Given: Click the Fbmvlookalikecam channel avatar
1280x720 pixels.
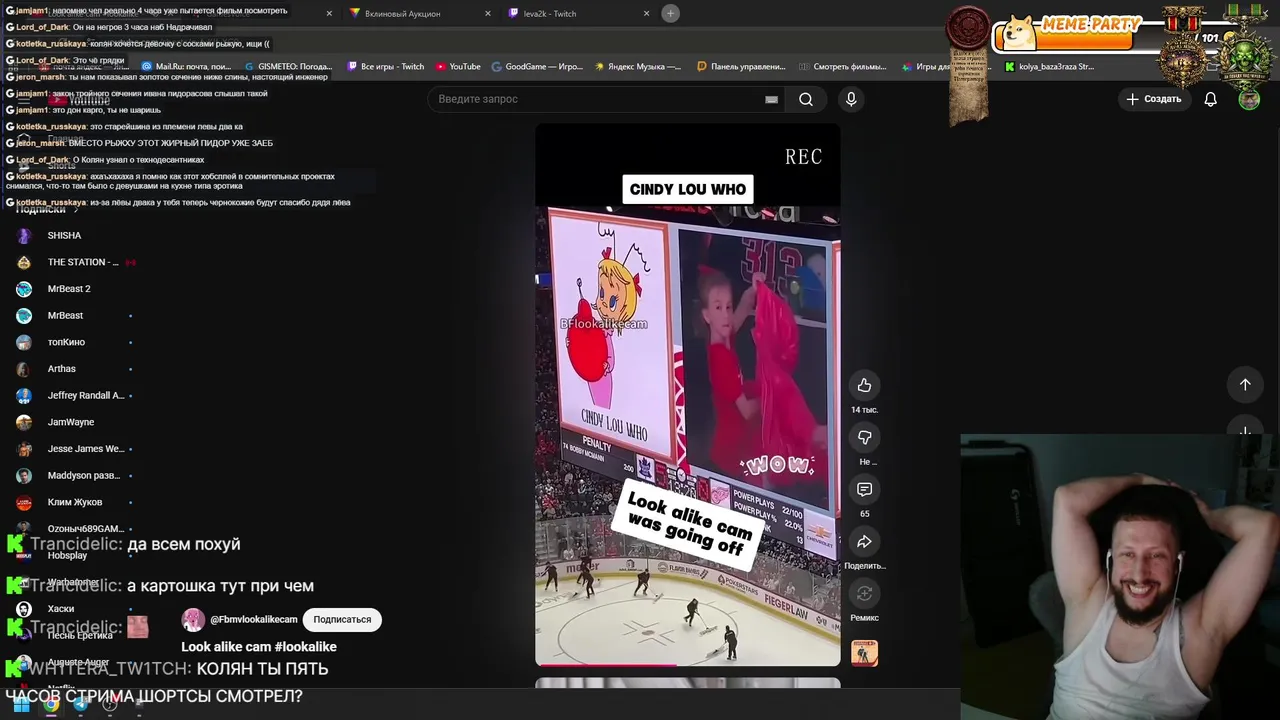Looking at the screenshot, I should pyautogui.click(x=193, y=620).
